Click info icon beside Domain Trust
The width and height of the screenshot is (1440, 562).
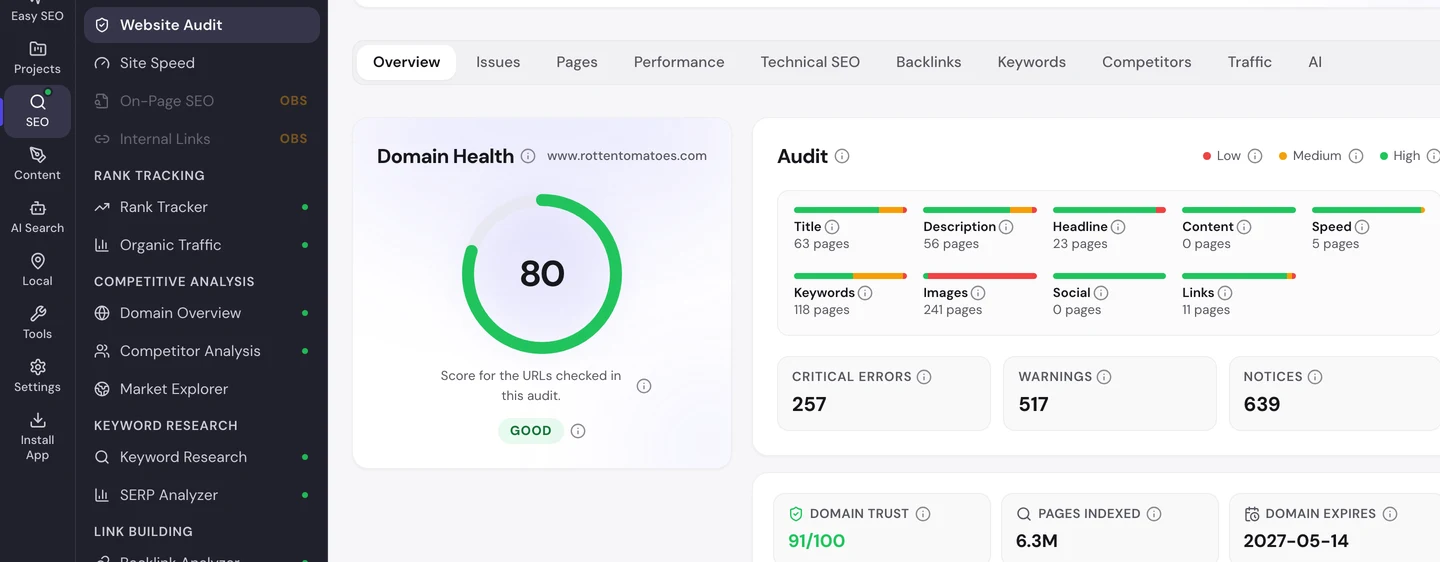coord(923,514)
